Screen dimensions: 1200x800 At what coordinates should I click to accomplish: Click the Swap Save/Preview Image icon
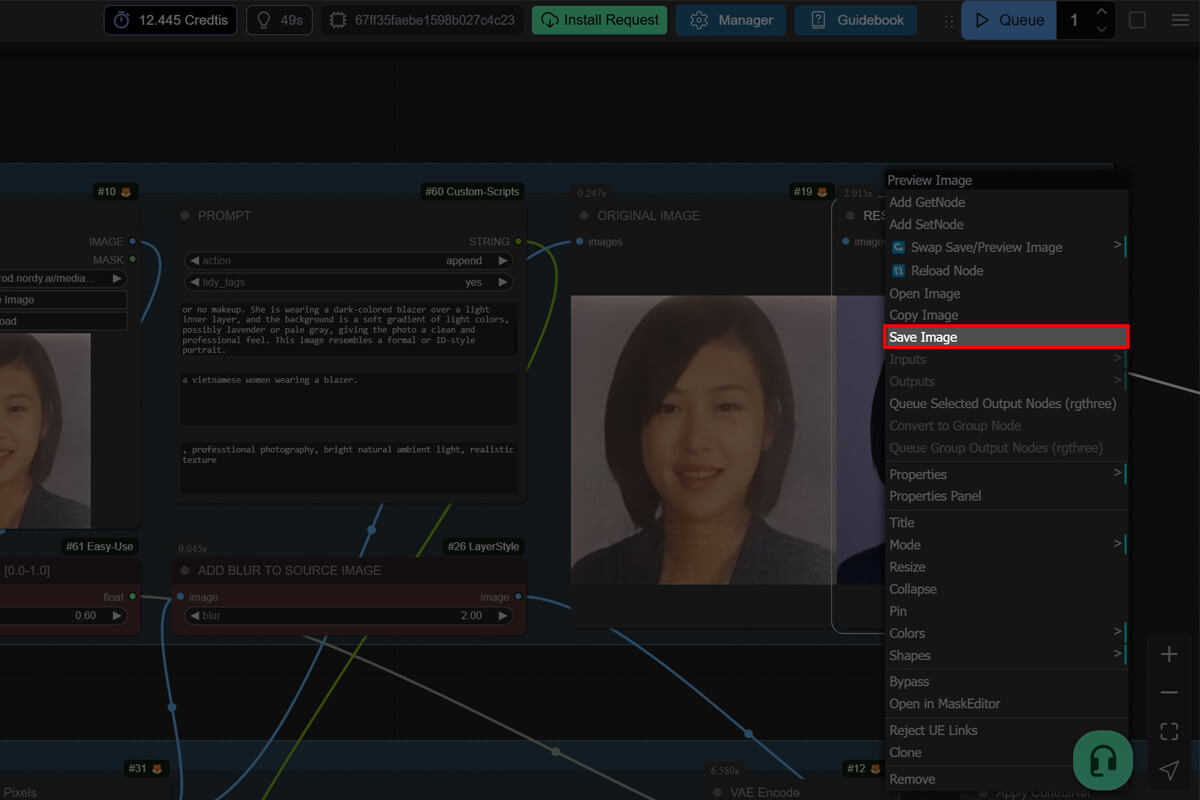898,248
